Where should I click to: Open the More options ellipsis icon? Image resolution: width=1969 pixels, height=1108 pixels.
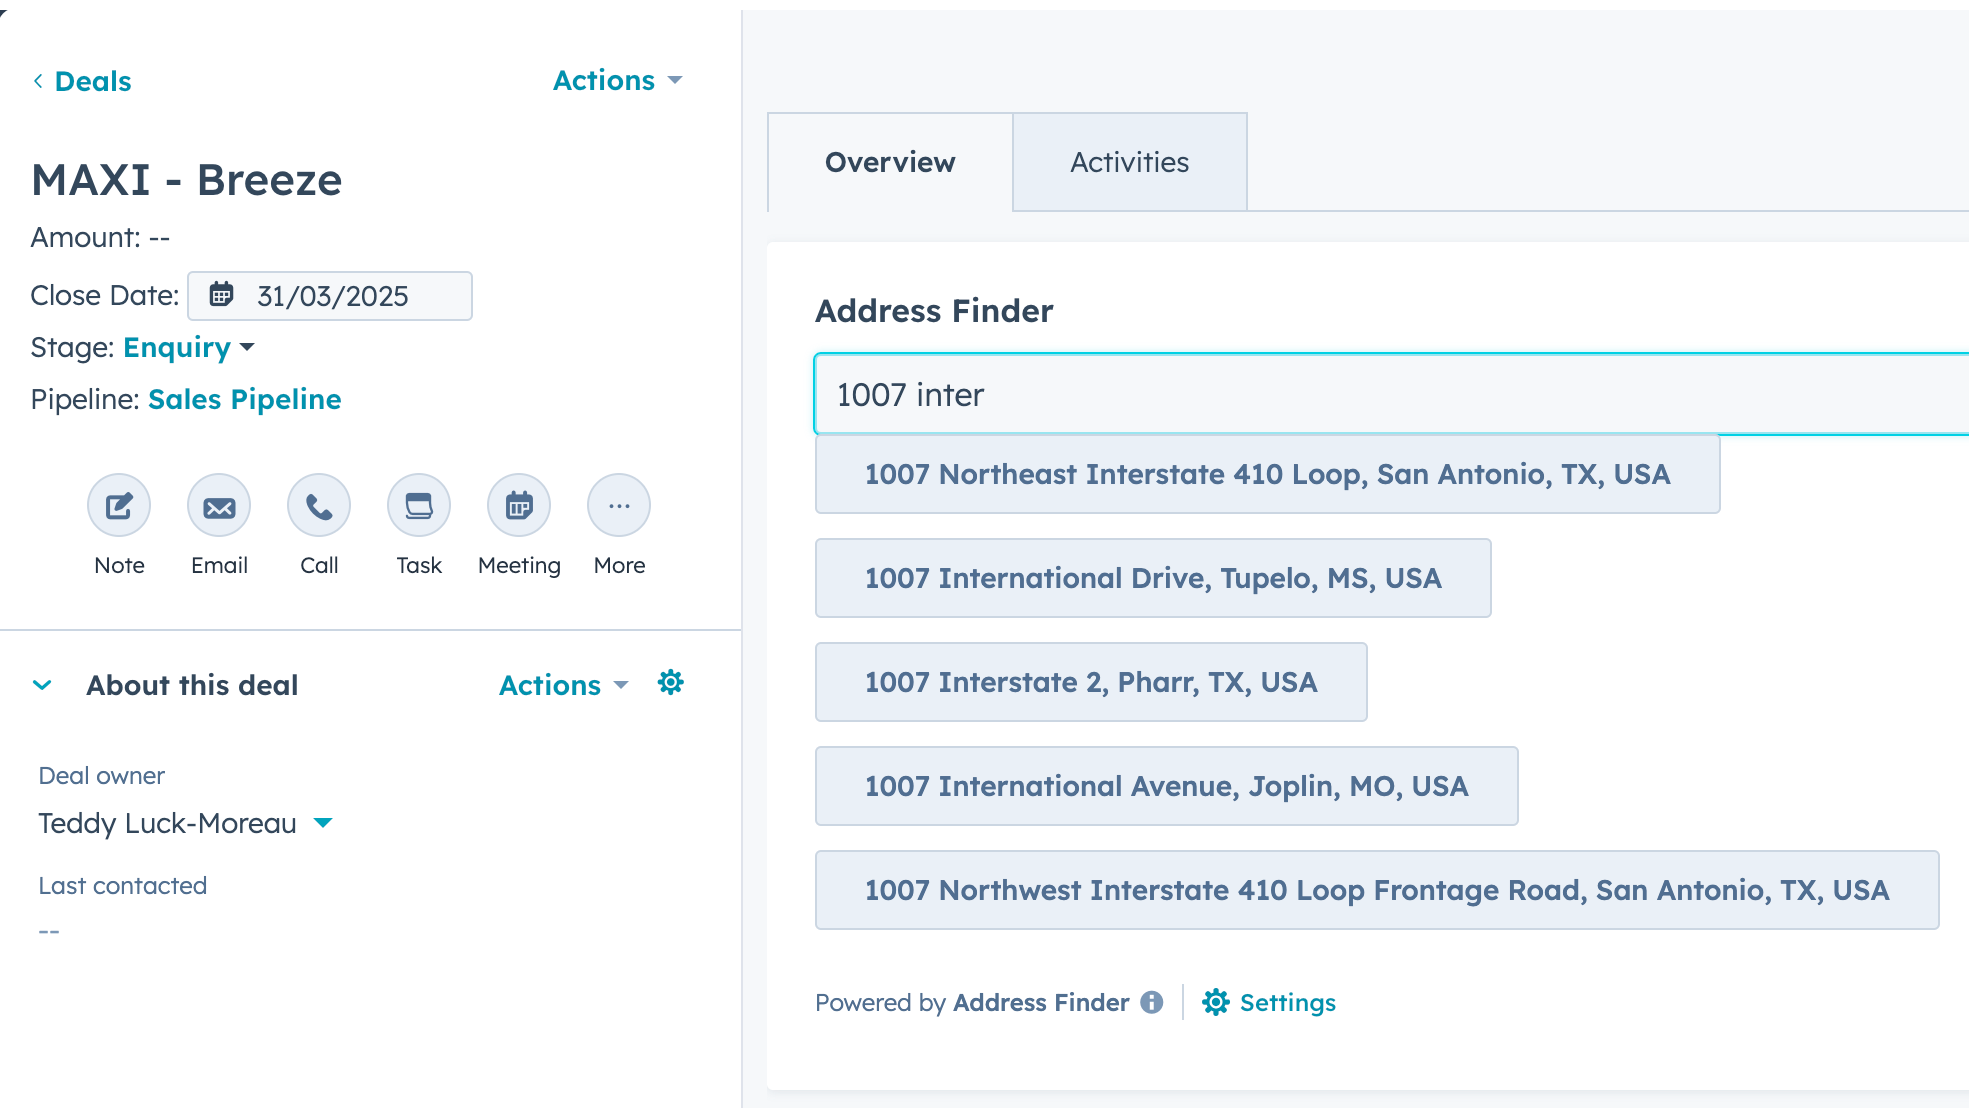[619, 506]
